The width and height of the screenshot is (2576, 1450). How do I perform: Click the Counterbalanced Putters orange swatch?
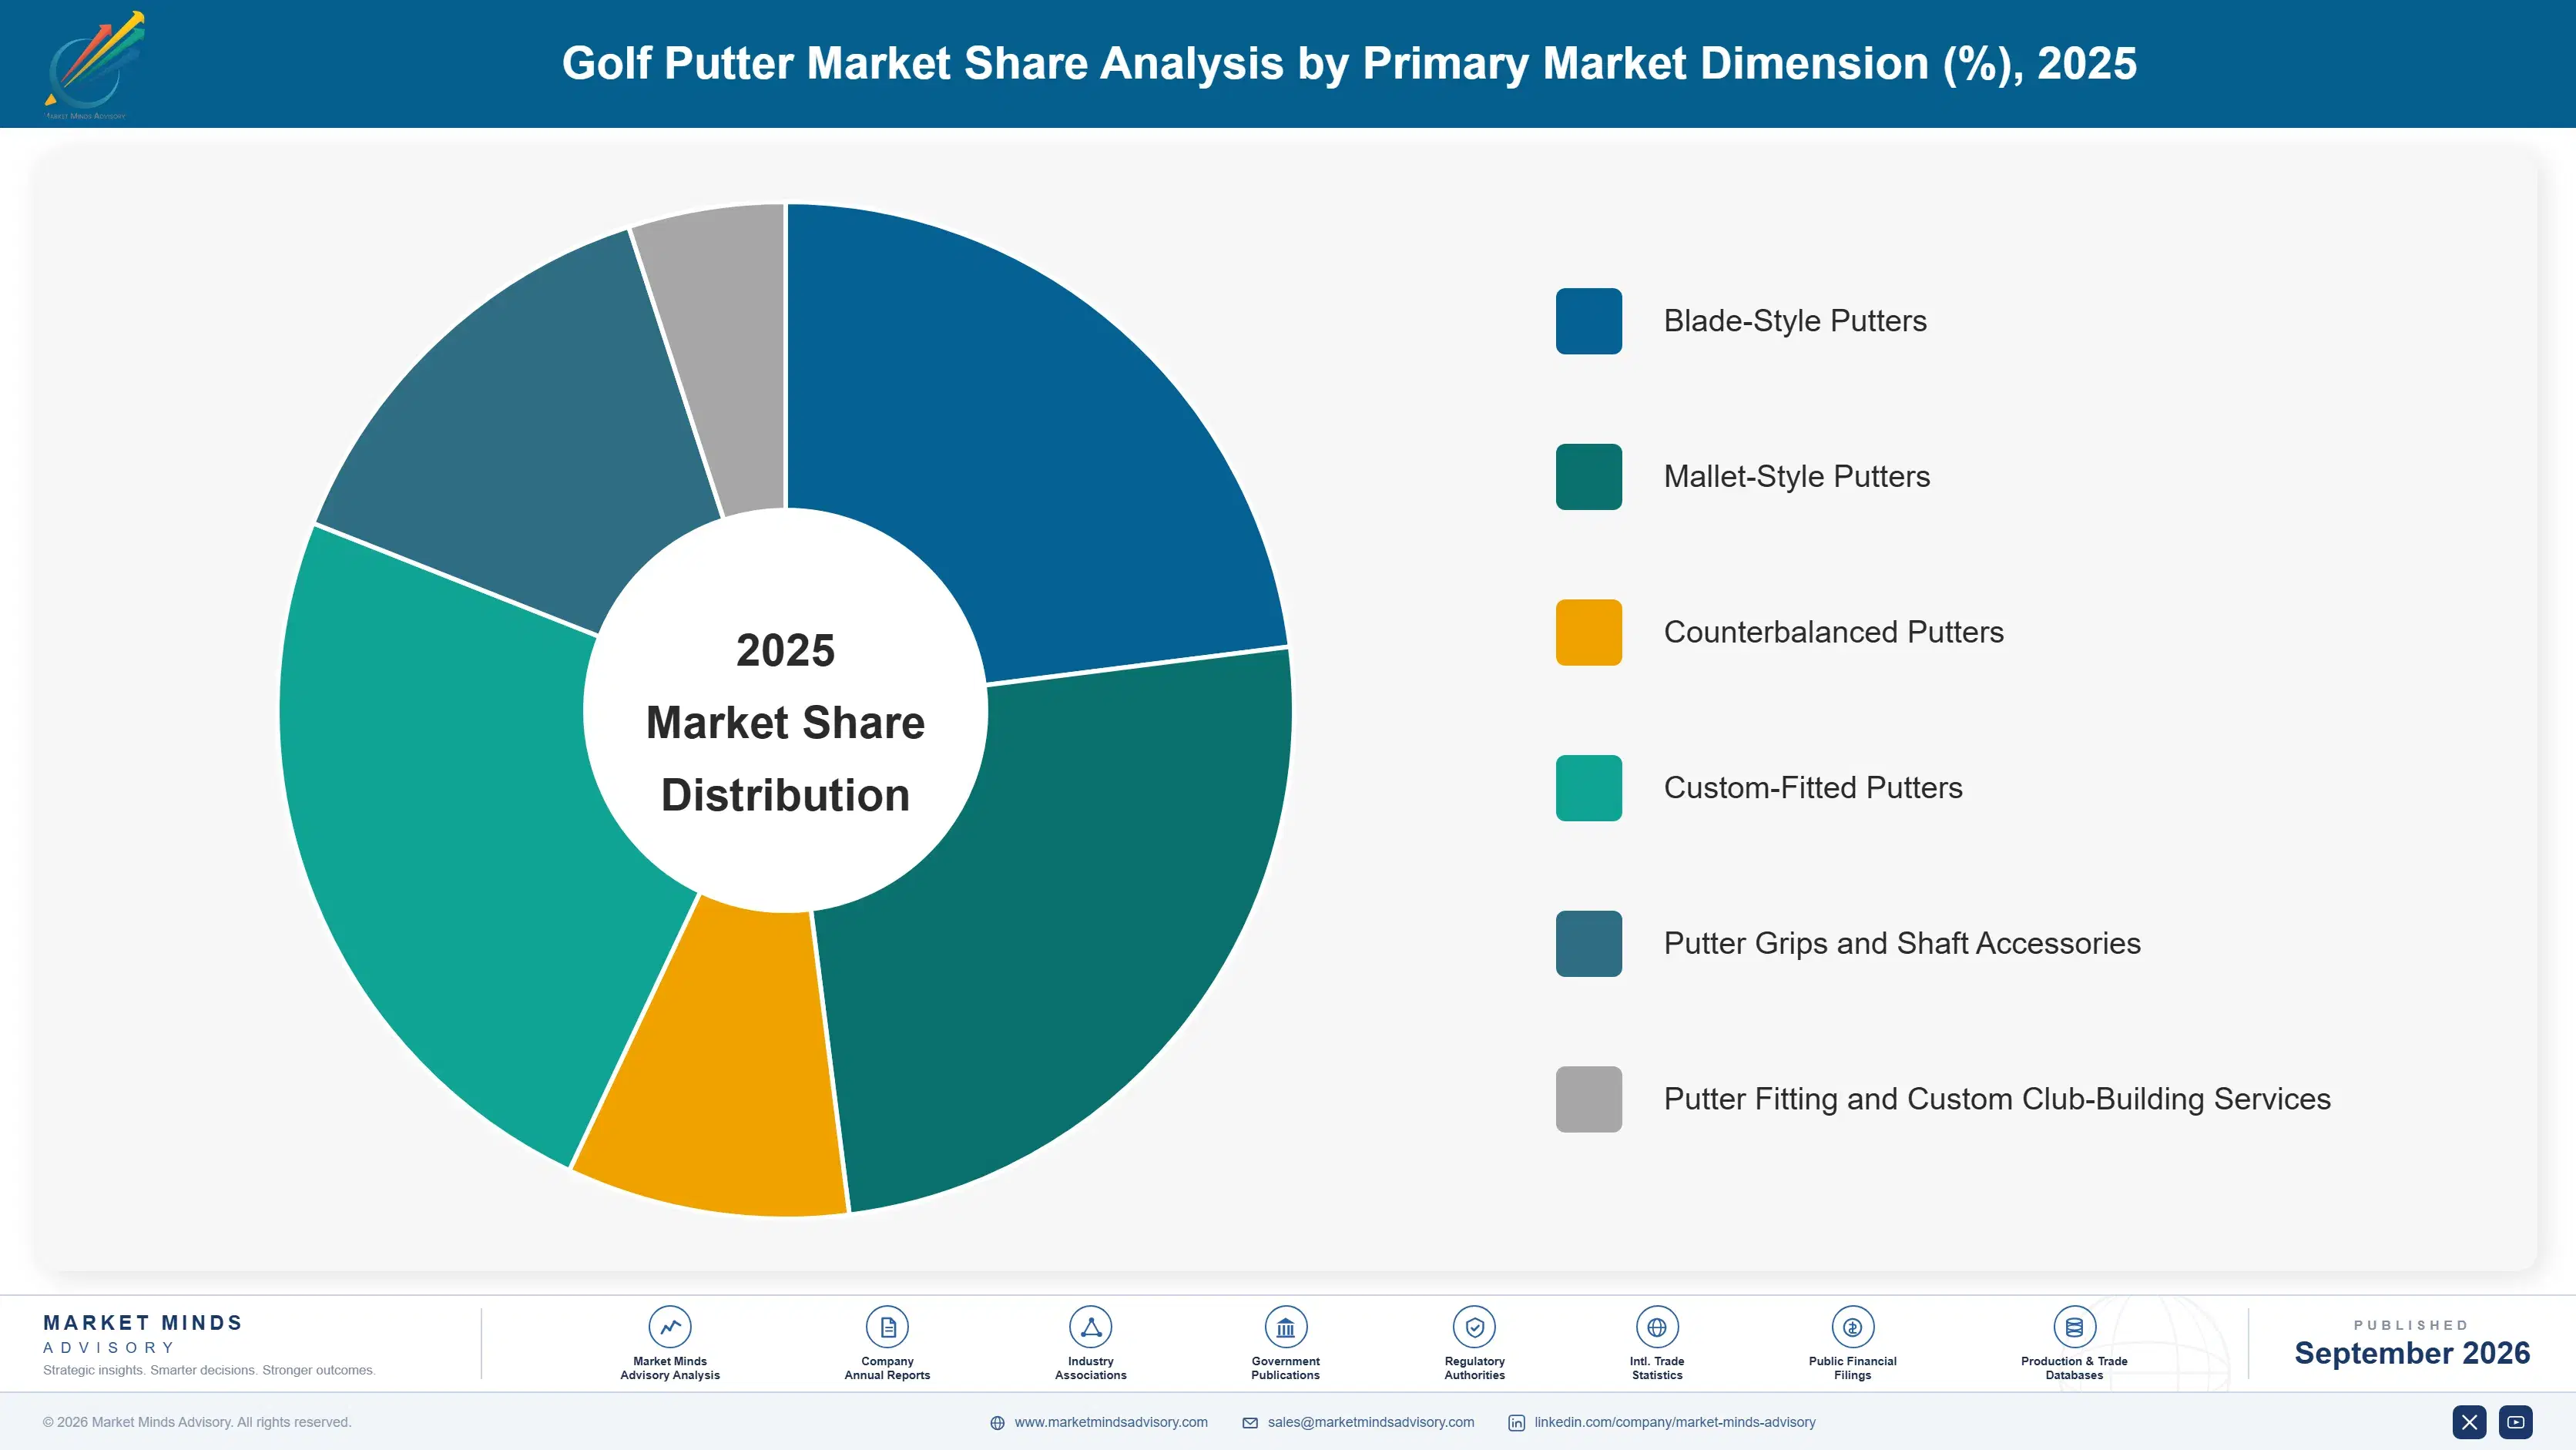(1588, 632)
